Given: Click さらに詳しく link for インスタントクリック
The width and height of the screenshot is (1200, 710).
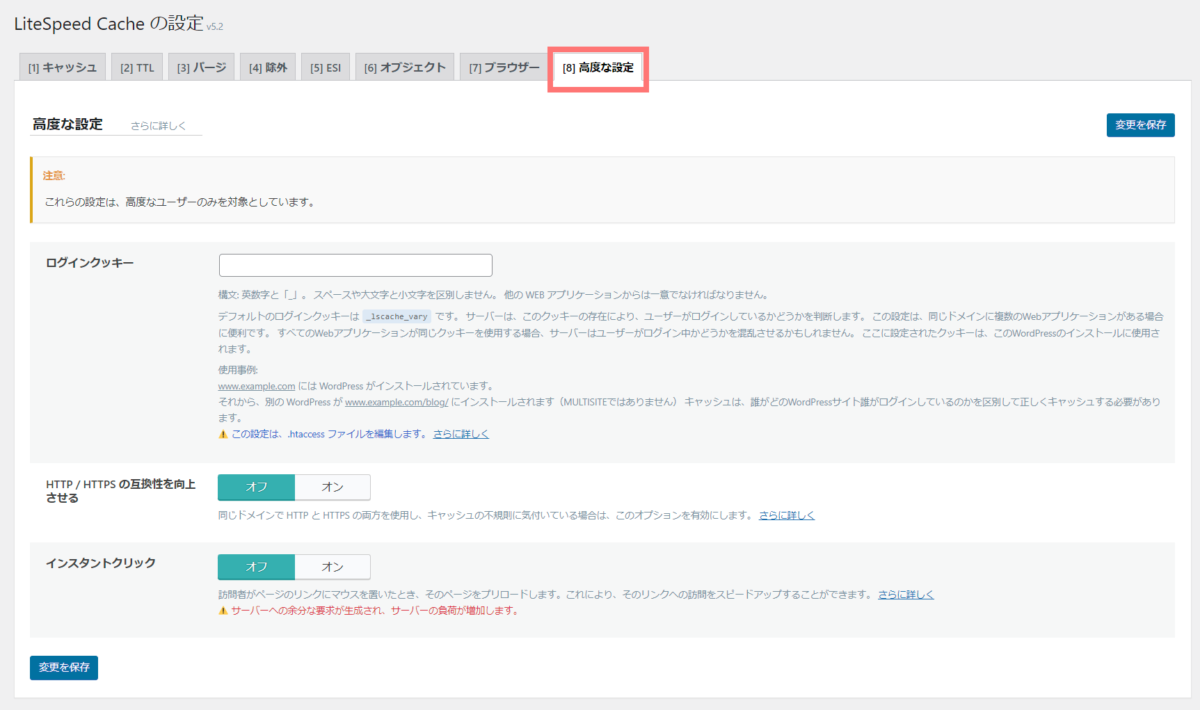Looking at the screenshot, I should click(x=906, y=593).
